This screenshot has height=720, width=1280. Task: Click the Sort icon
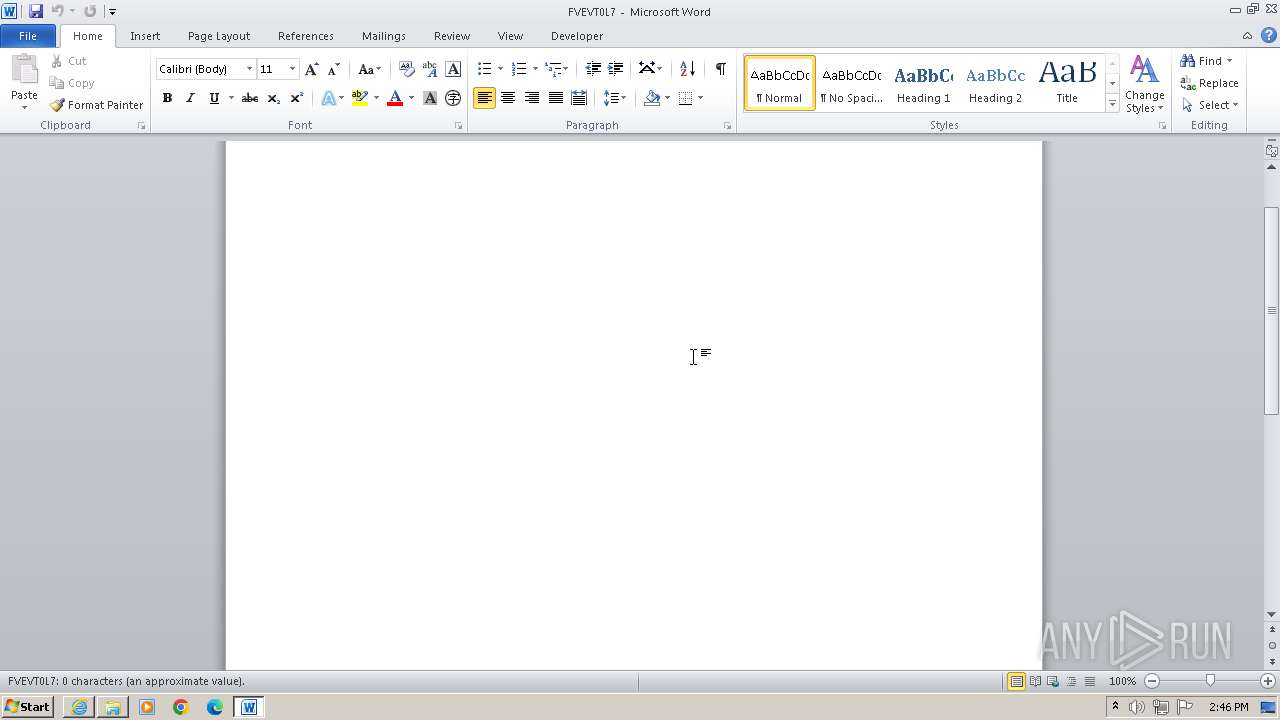click(x=687, y=69)
